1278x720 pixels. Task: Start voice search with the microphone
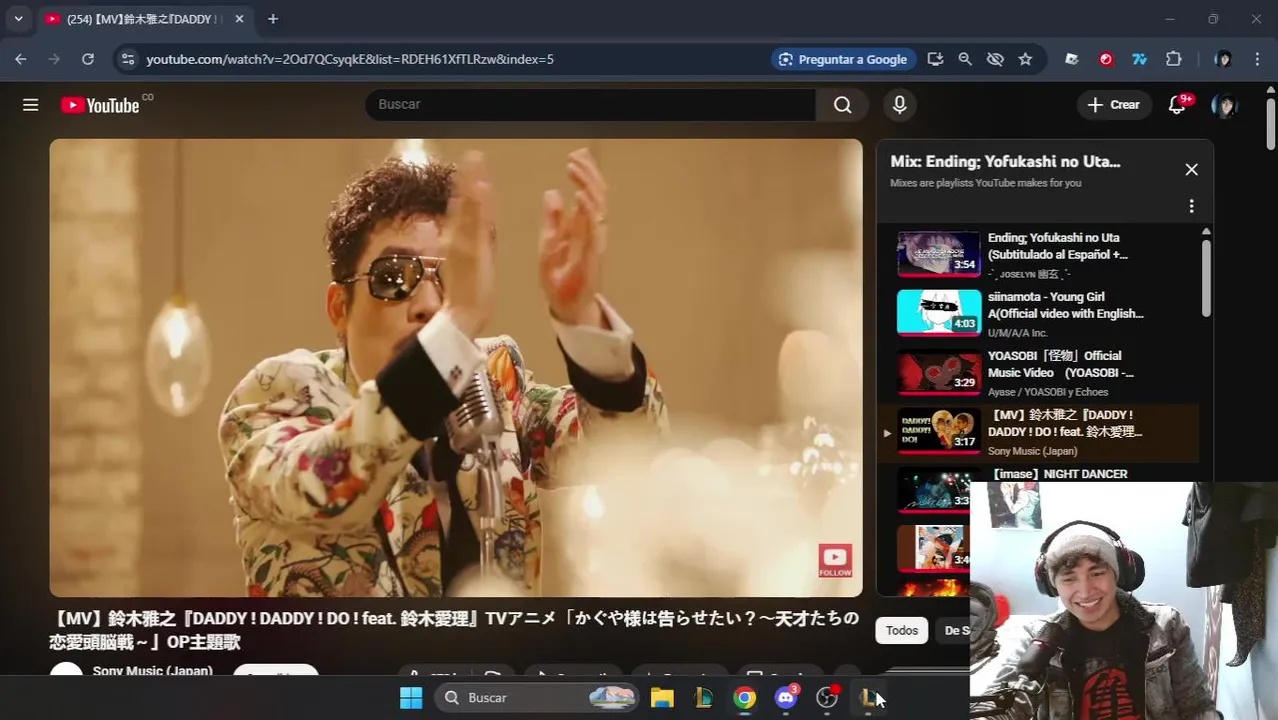(x=900, y=105)
